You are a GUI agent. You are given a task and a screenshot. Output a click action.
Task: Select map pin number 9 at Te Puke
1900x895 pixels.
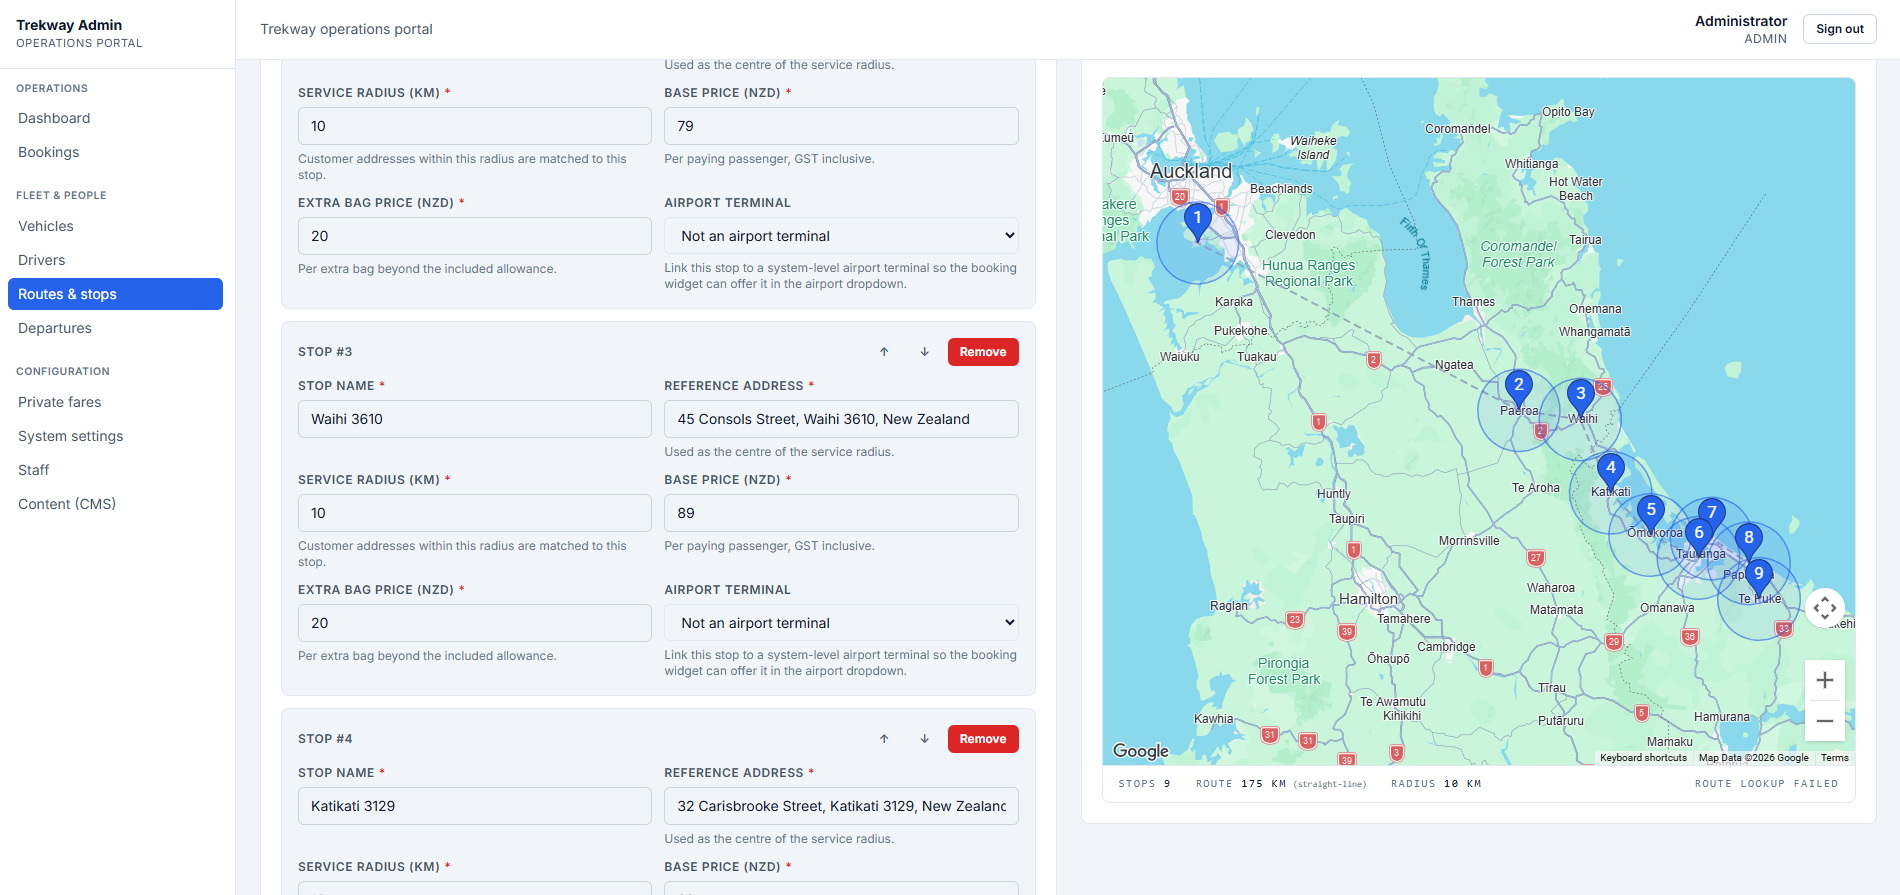[1759, 577]
